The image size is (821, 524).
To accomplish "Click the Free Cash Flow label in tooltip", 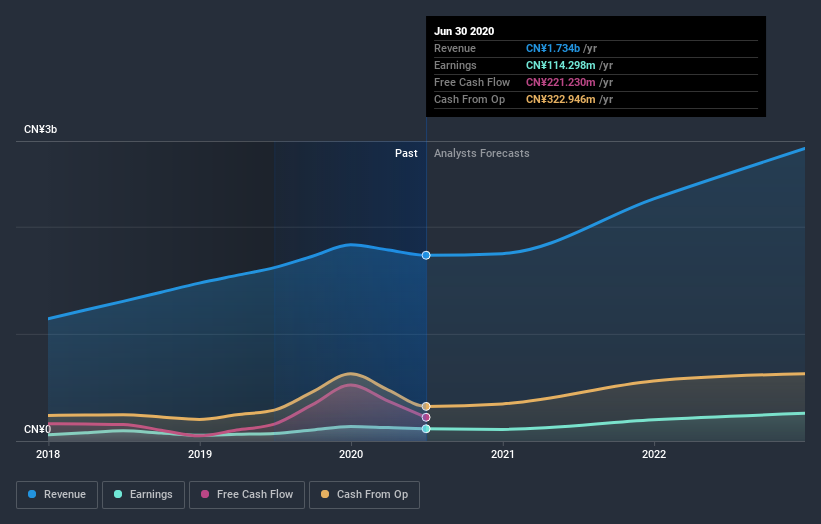I will pos(472,82).
